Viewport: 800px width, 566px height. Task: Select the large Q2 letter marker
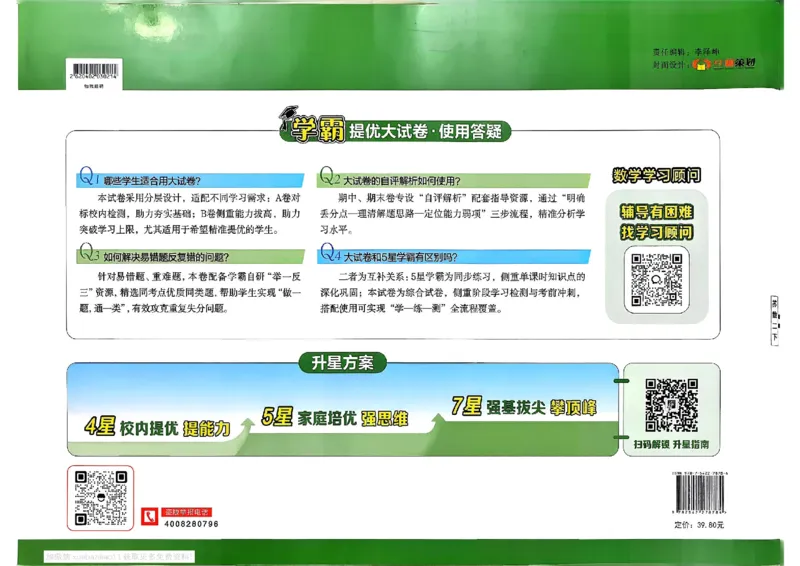[329, 176]
